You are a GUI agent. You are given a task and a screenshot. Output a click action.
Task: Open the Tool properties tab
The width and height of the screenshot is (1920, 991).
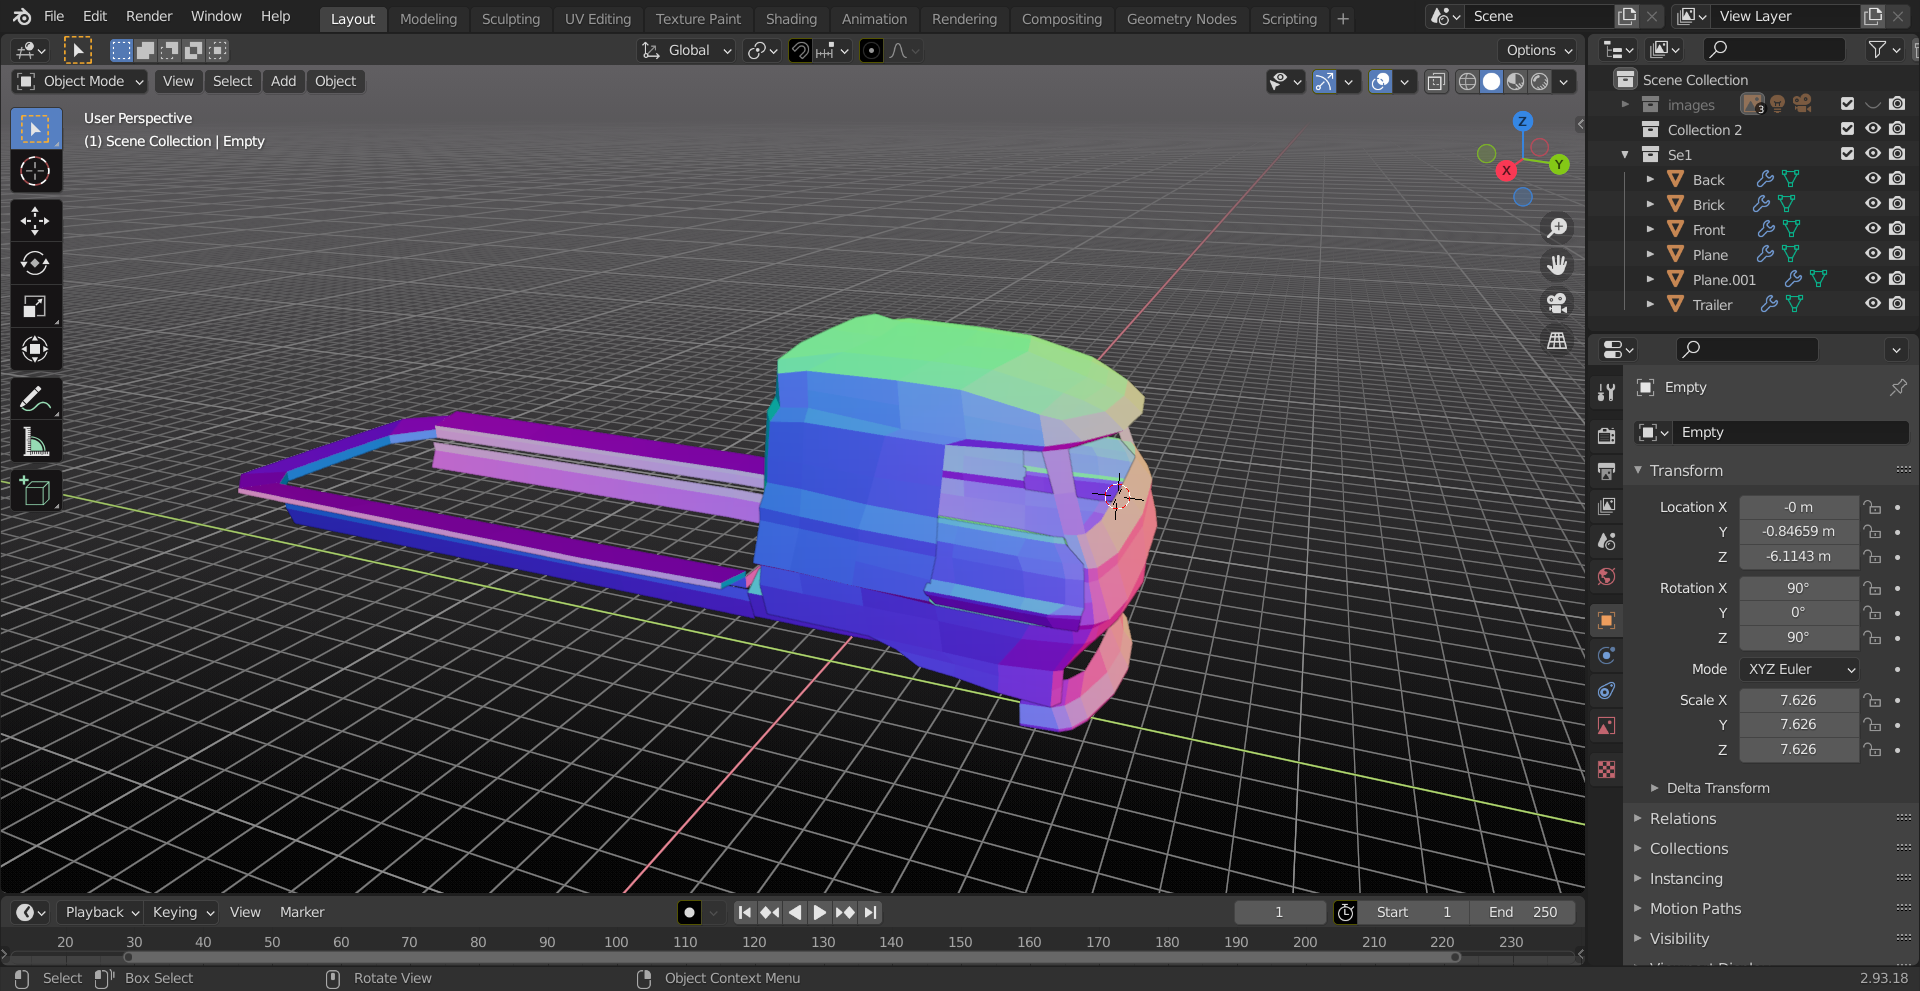1606,392
